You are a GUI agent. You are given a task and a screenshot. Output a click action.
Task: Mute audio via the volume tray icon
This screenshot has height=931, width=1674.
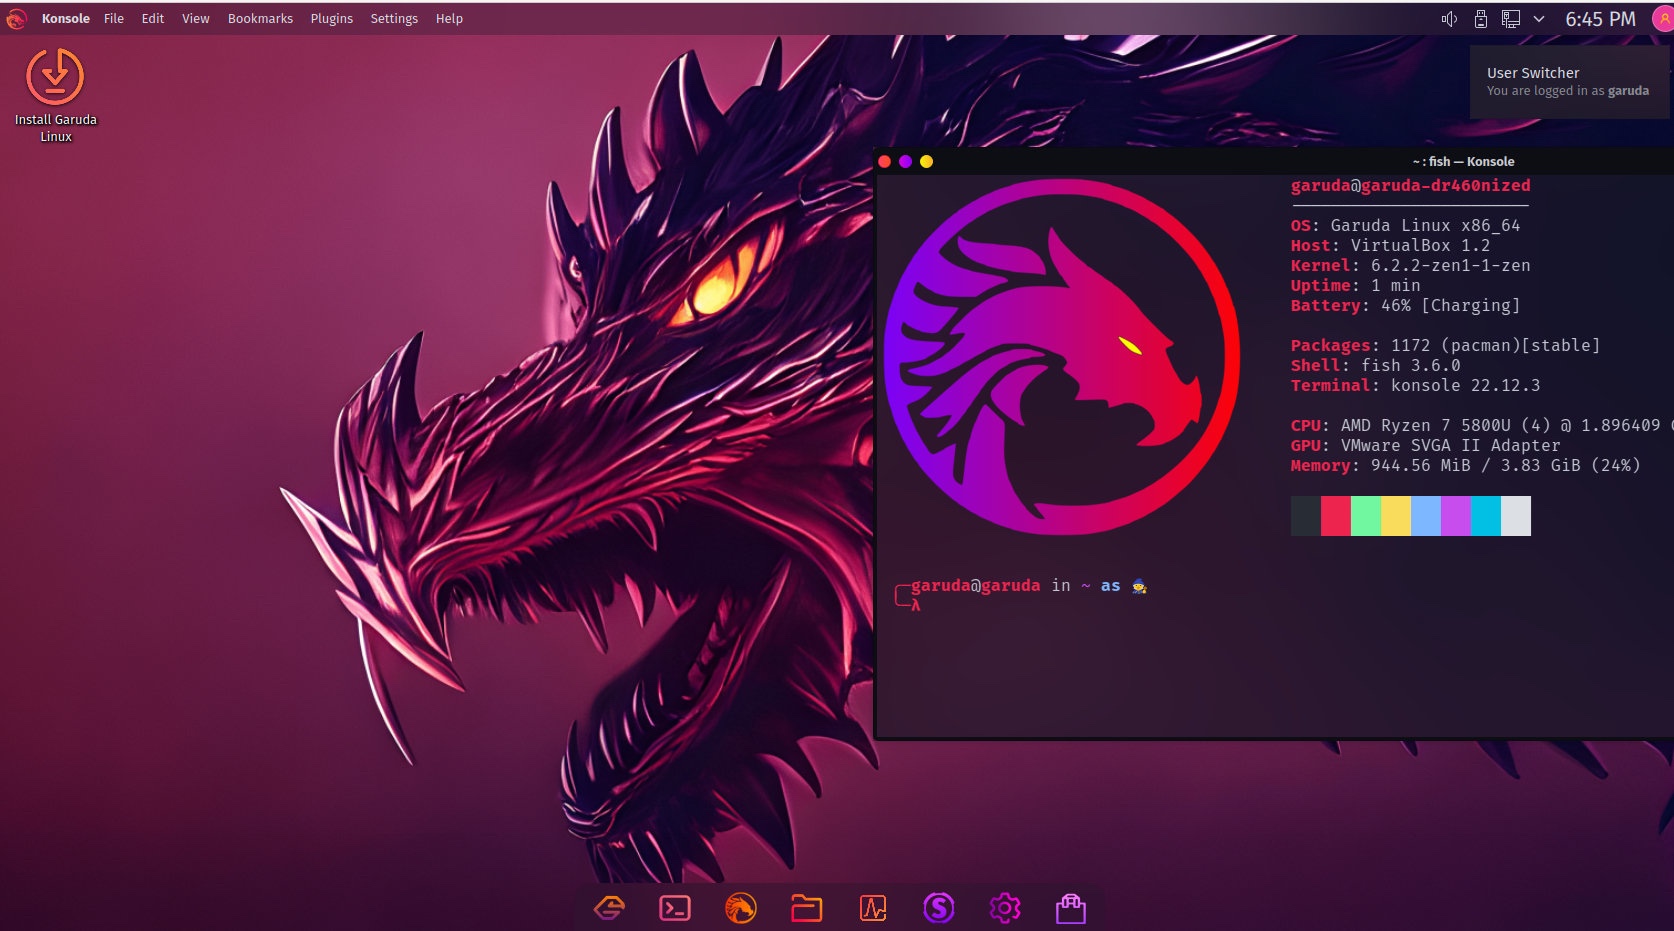pos(1448,18)
